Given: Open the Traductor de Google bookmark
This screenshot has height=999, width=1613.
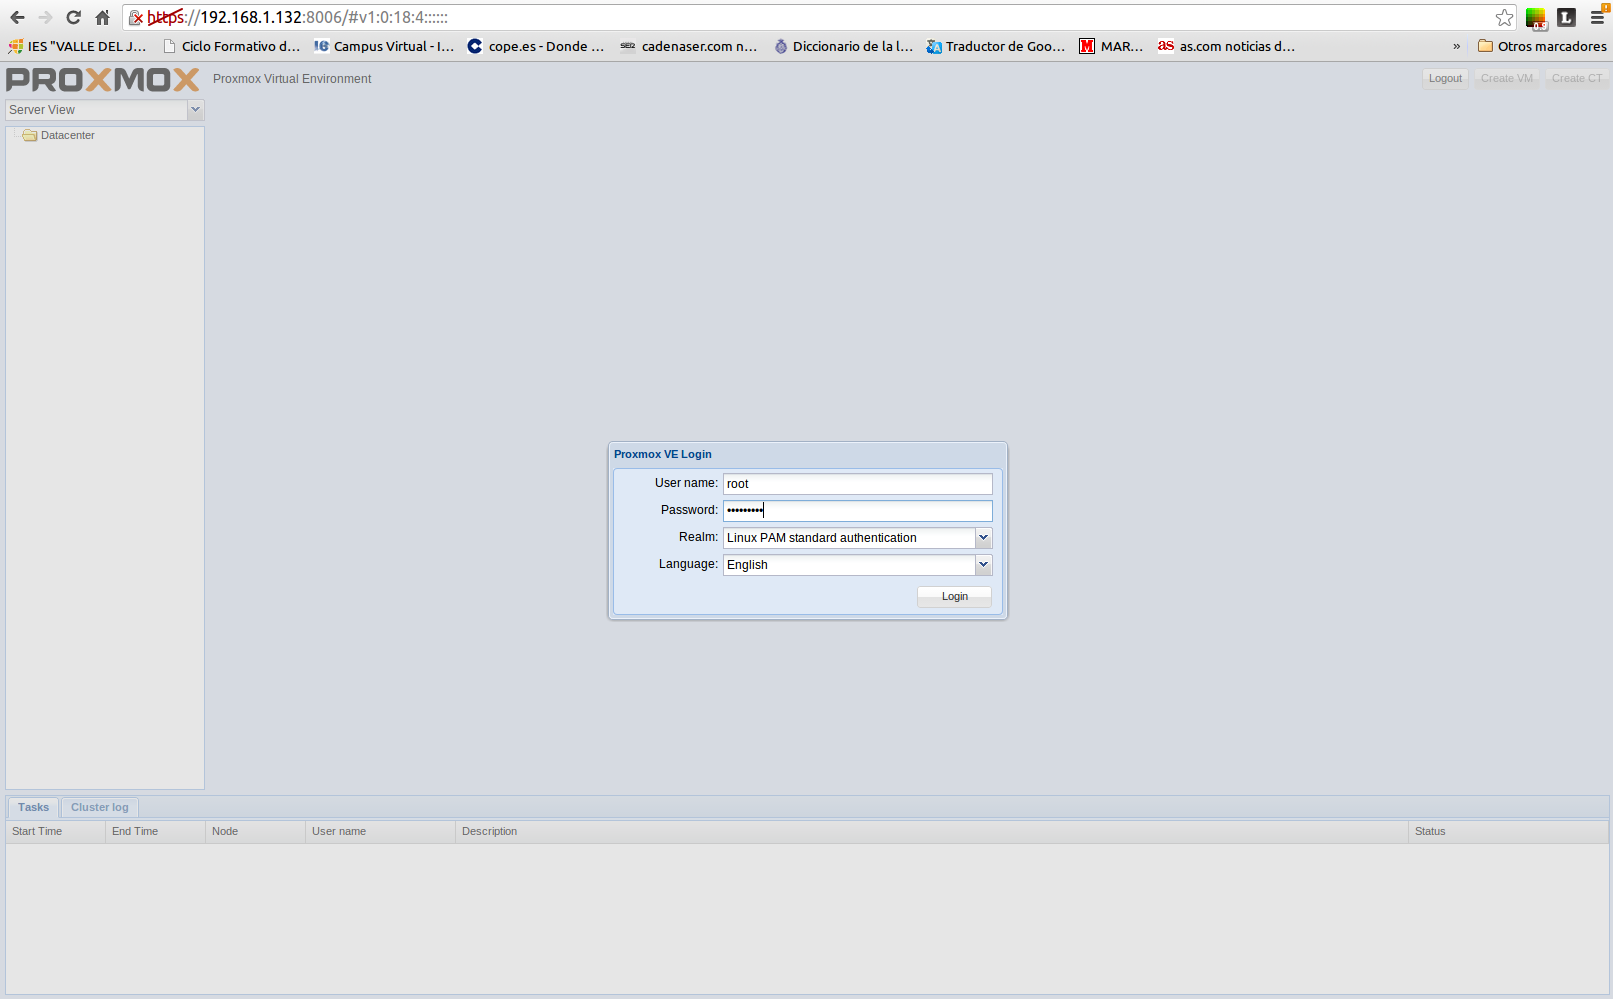Looking at the screenshot, I should 996,46.
